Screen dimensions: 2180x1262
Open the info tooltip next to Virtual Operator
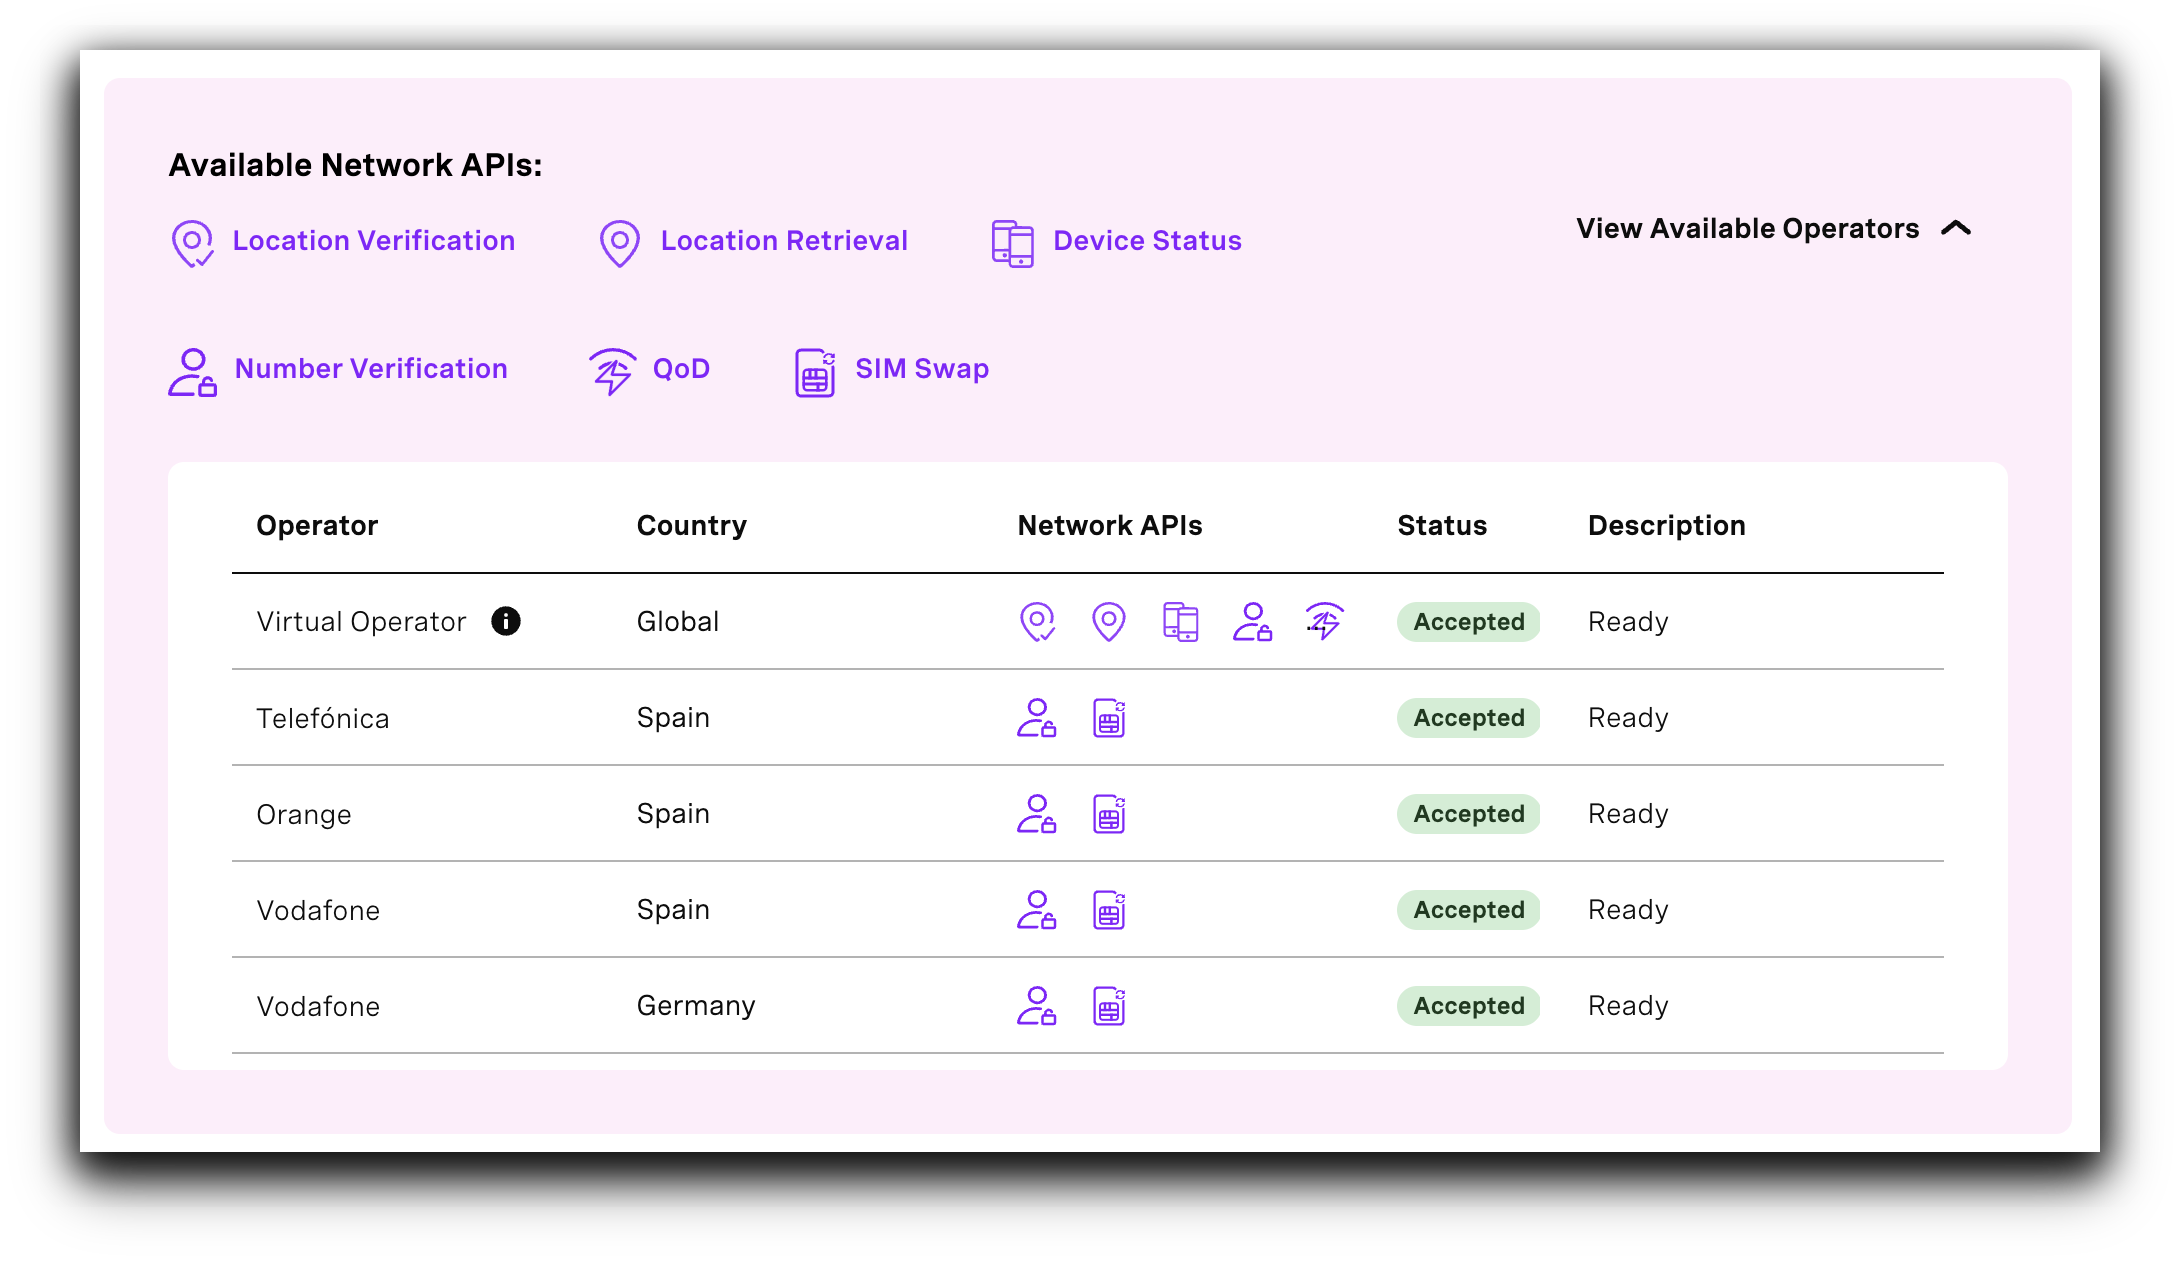point(506,621)
